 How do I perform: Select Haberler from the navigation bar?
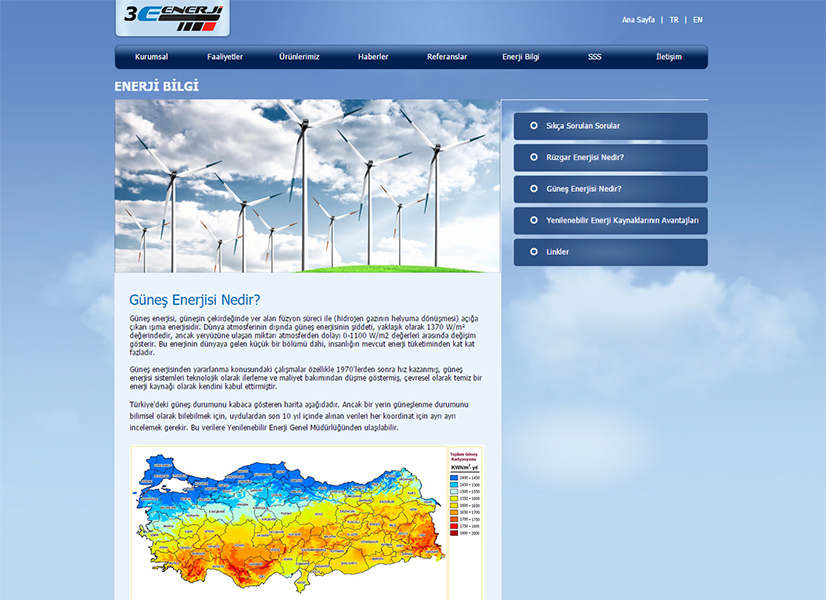pos(373,57)
